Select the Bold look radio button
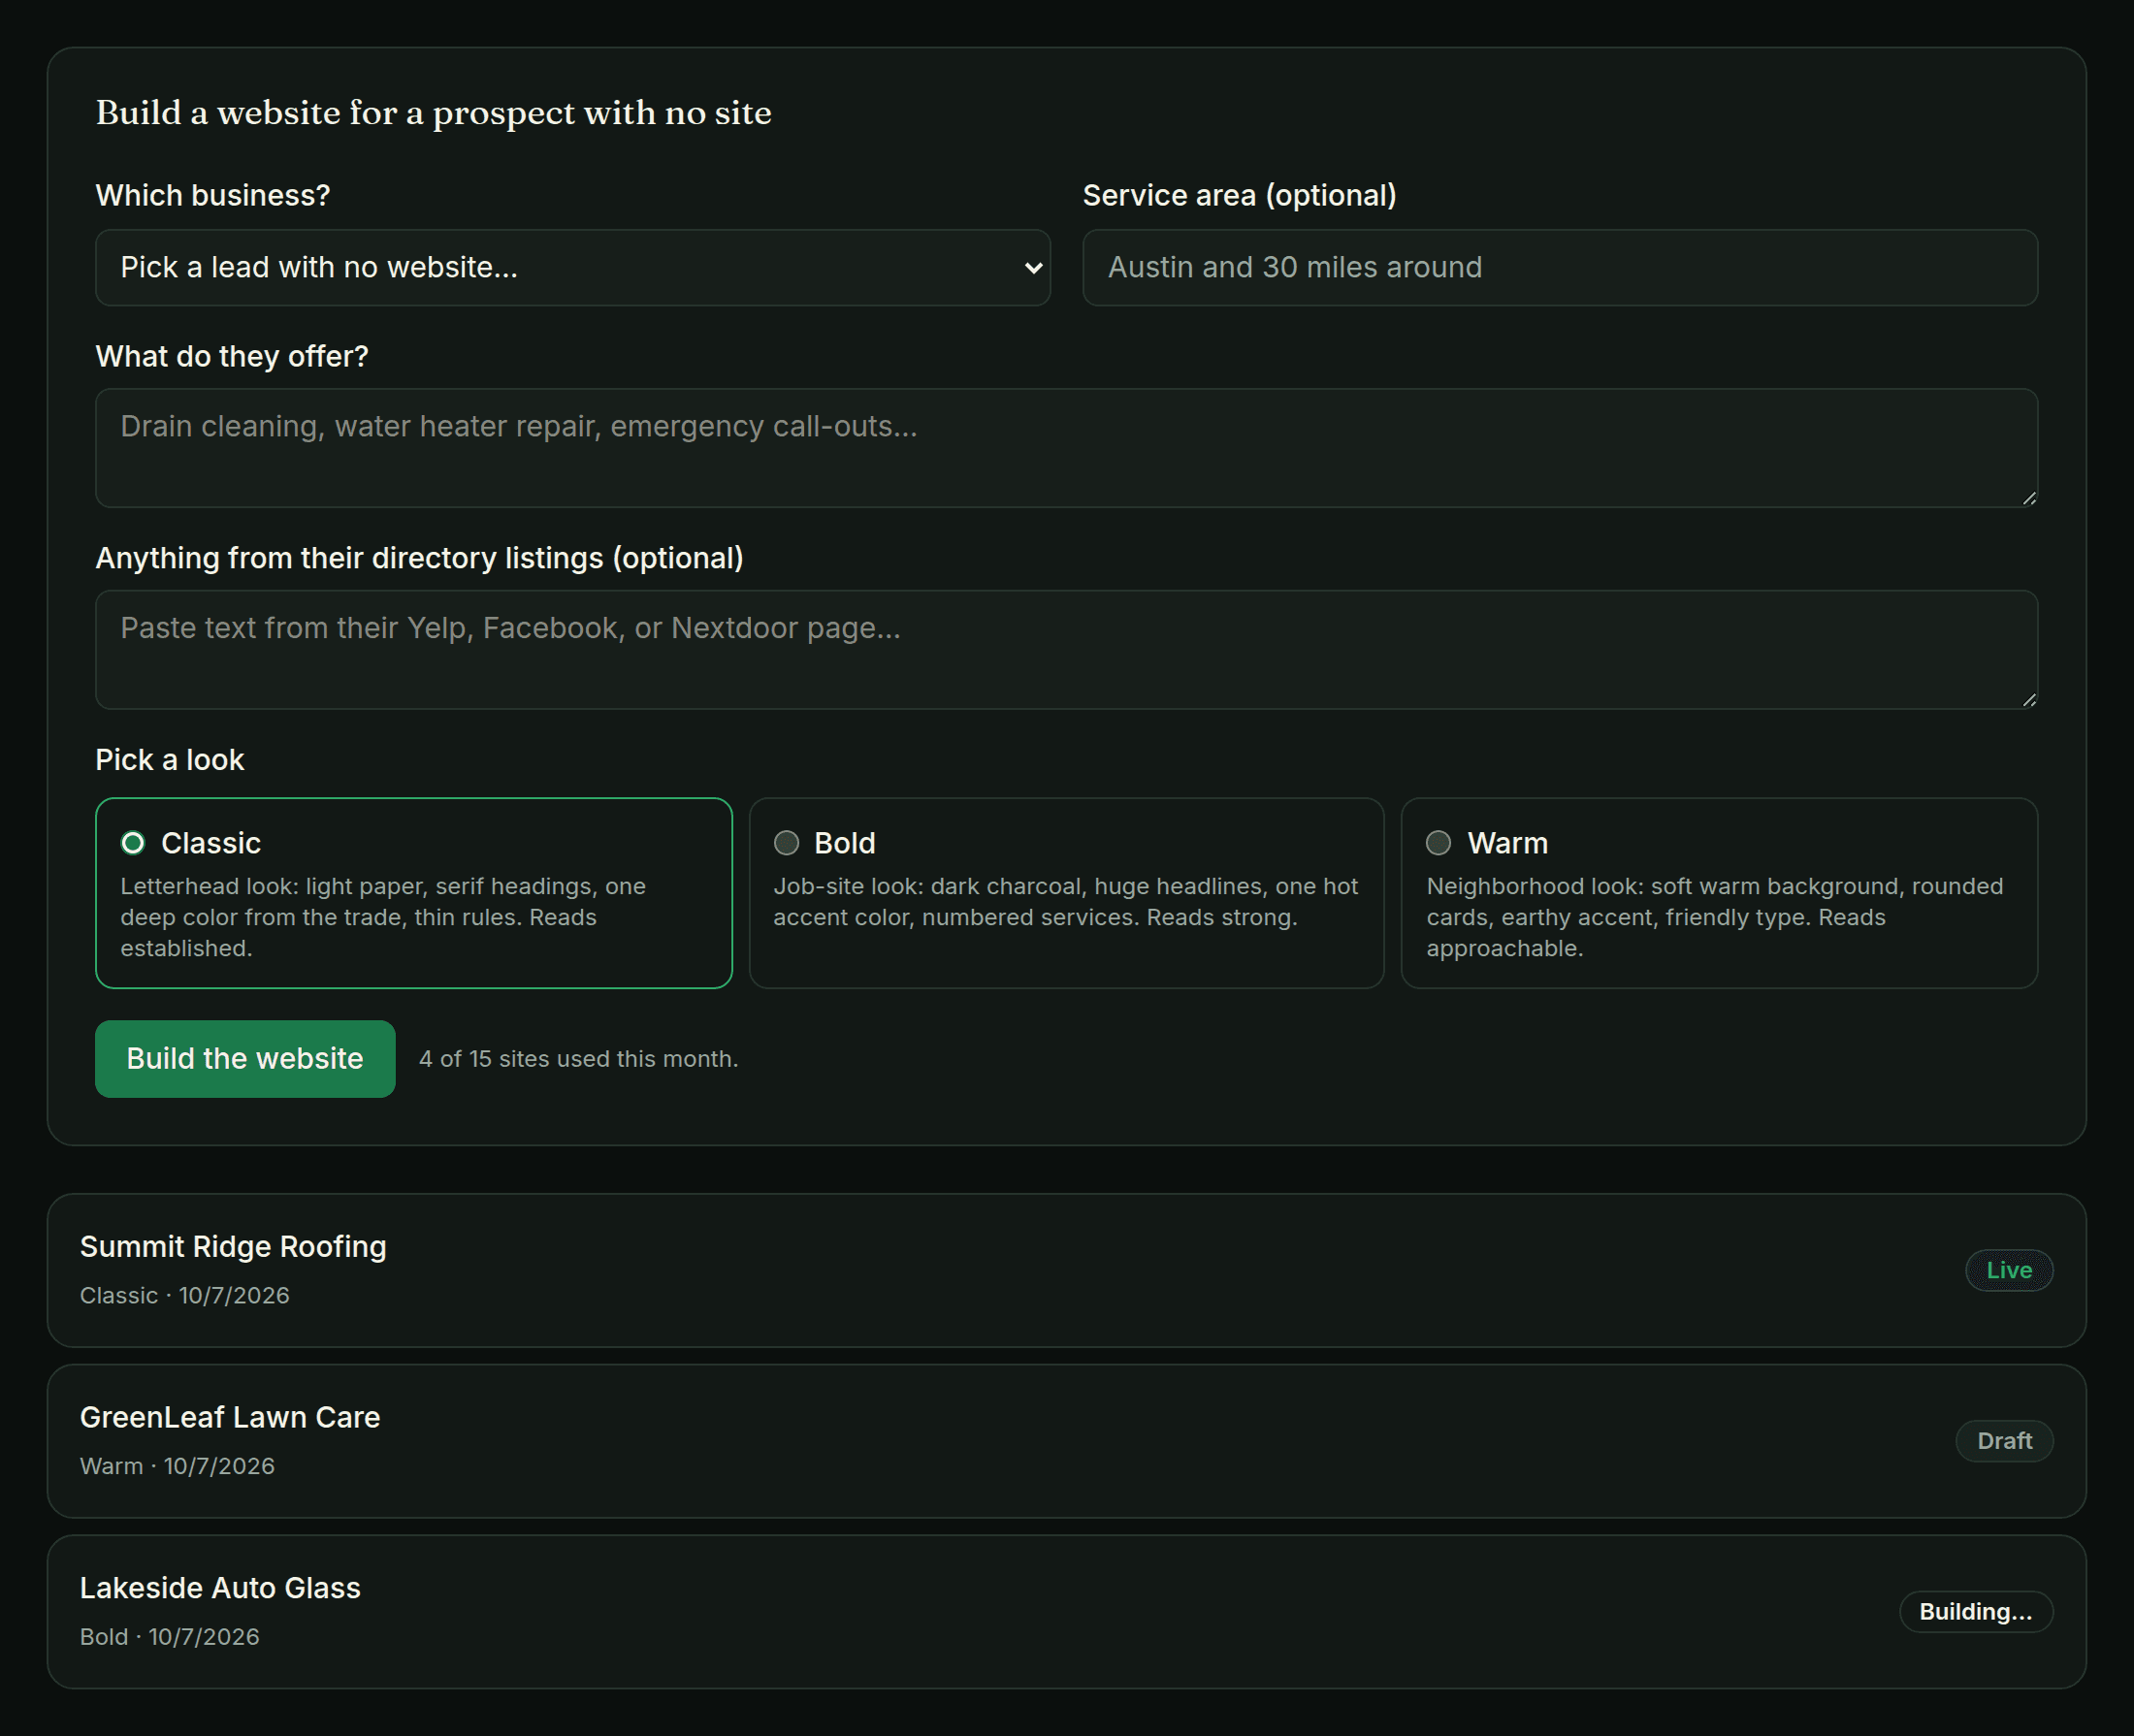The image size is (2134, 1736). pos(786,843)
